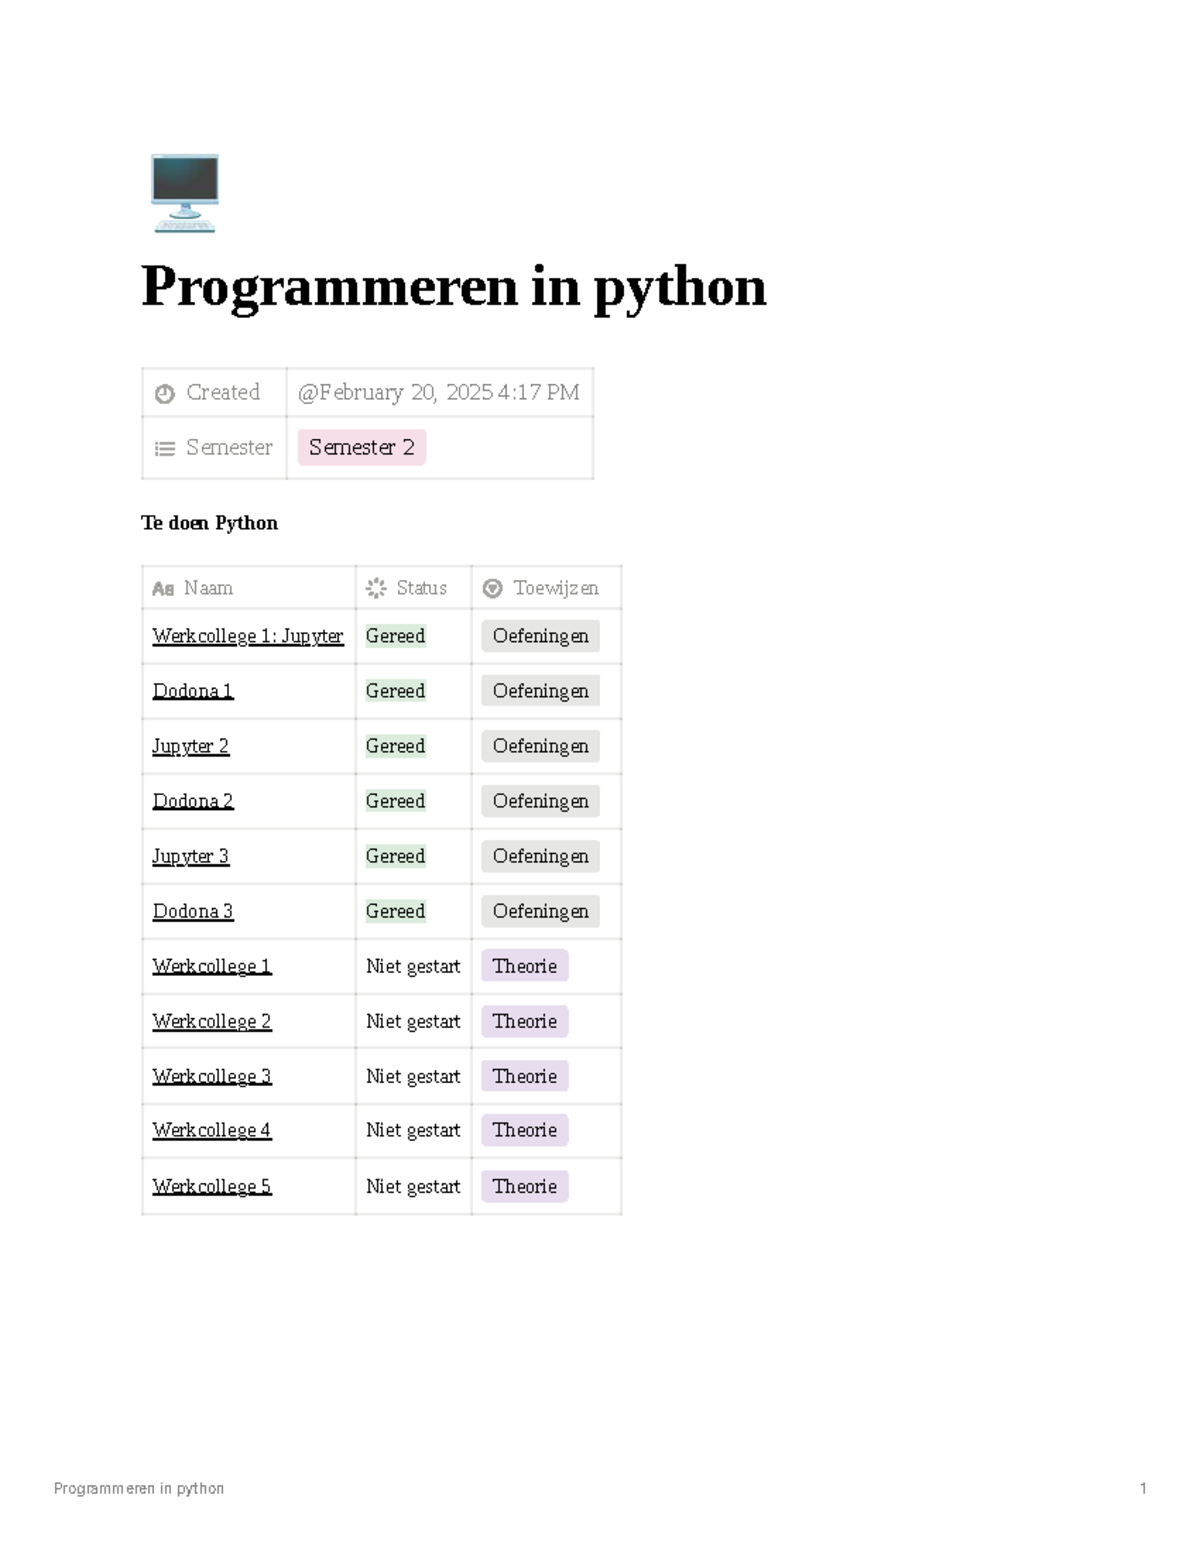Open the Dodona 3 link
Screen dimensions: 1200x1553
(193, 911)
